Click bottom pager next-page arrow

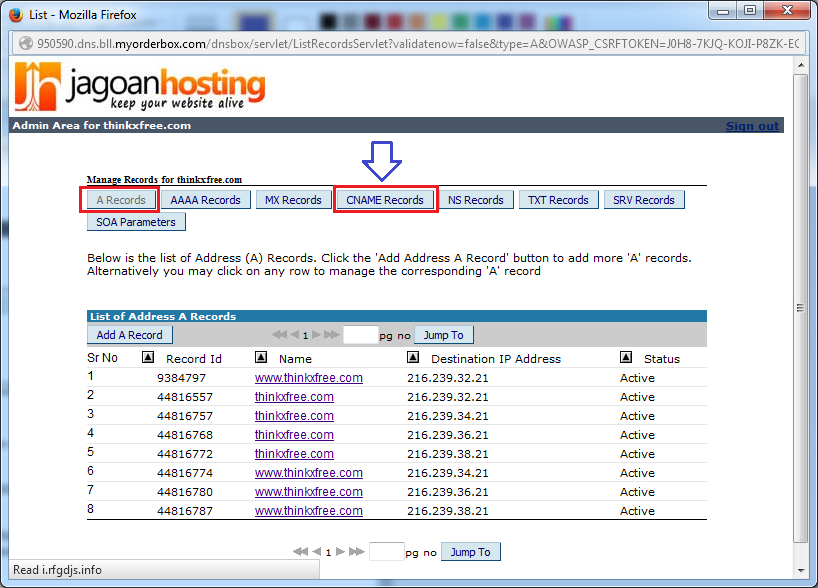340,551
